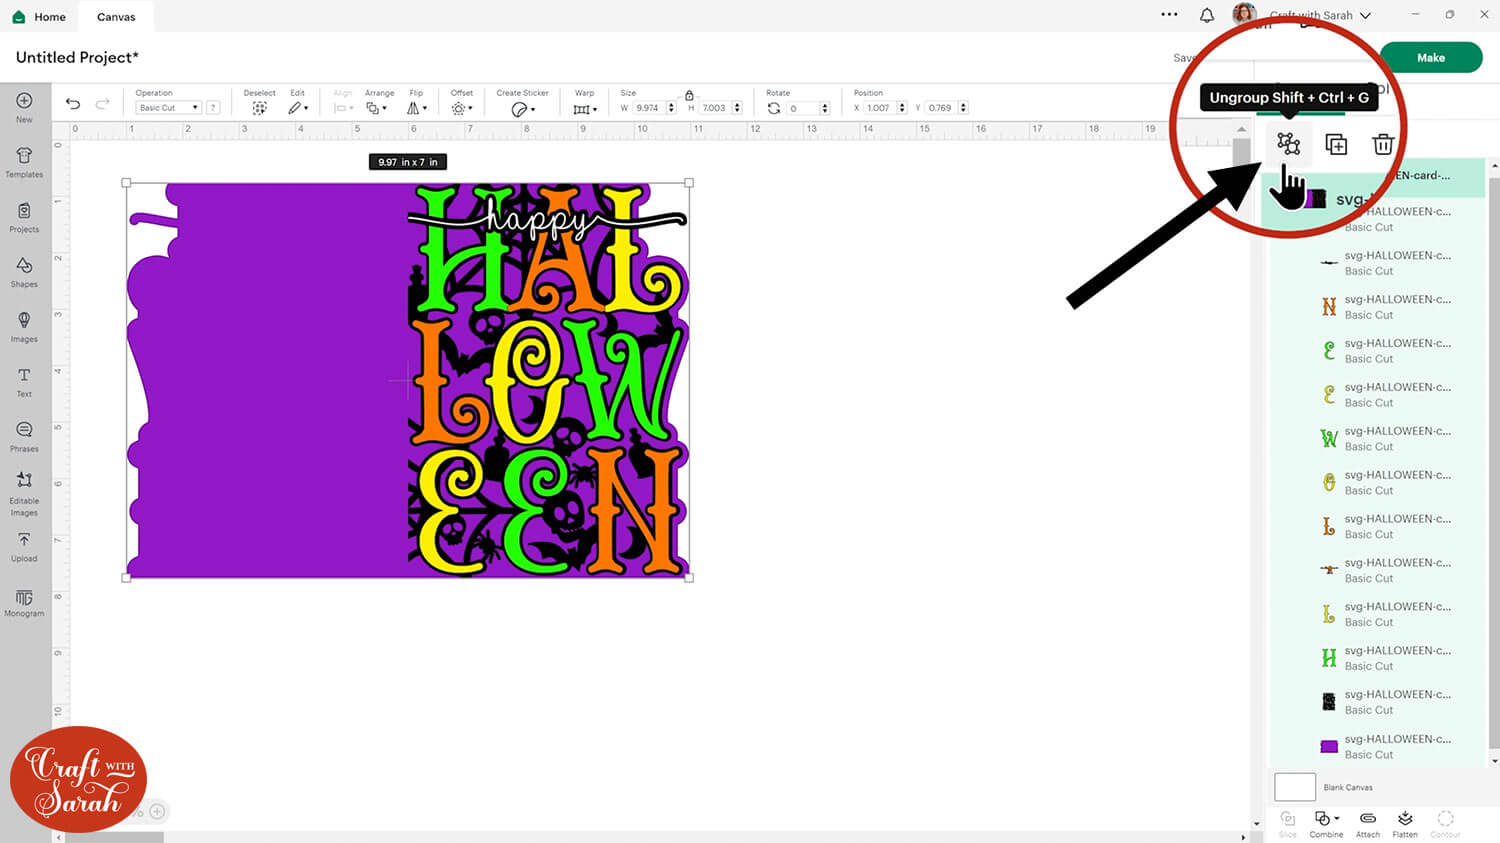This screenshot has width=1500, height=843.
Task: Toggle the size aspect ratio lock
Action: 689,95
